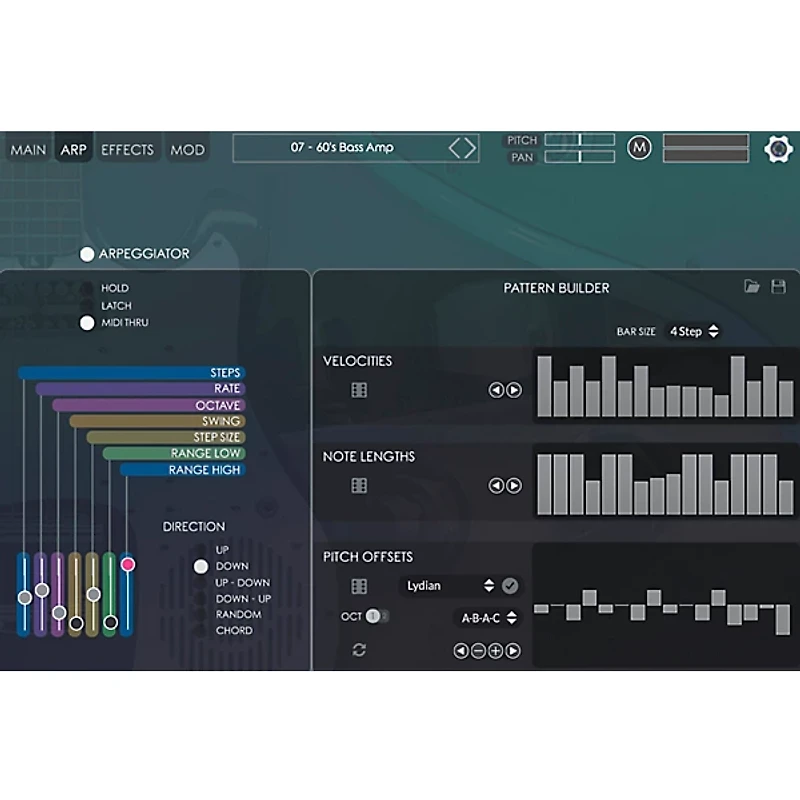Screen dimensions: 800x800
Task: Click the load pattern folder icon
Action: [752, 287]
